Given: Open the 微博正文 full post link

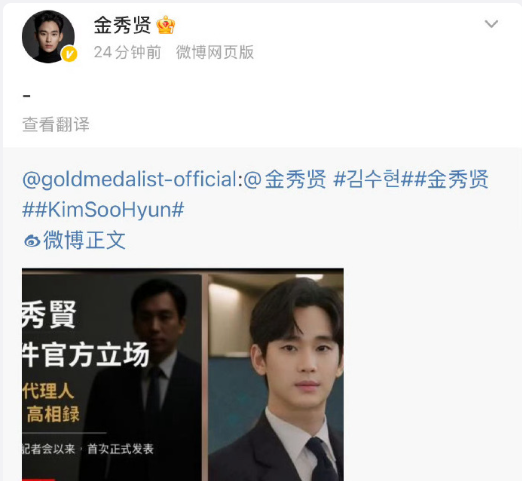Looking at the screenshot, I should pos(84,240).
